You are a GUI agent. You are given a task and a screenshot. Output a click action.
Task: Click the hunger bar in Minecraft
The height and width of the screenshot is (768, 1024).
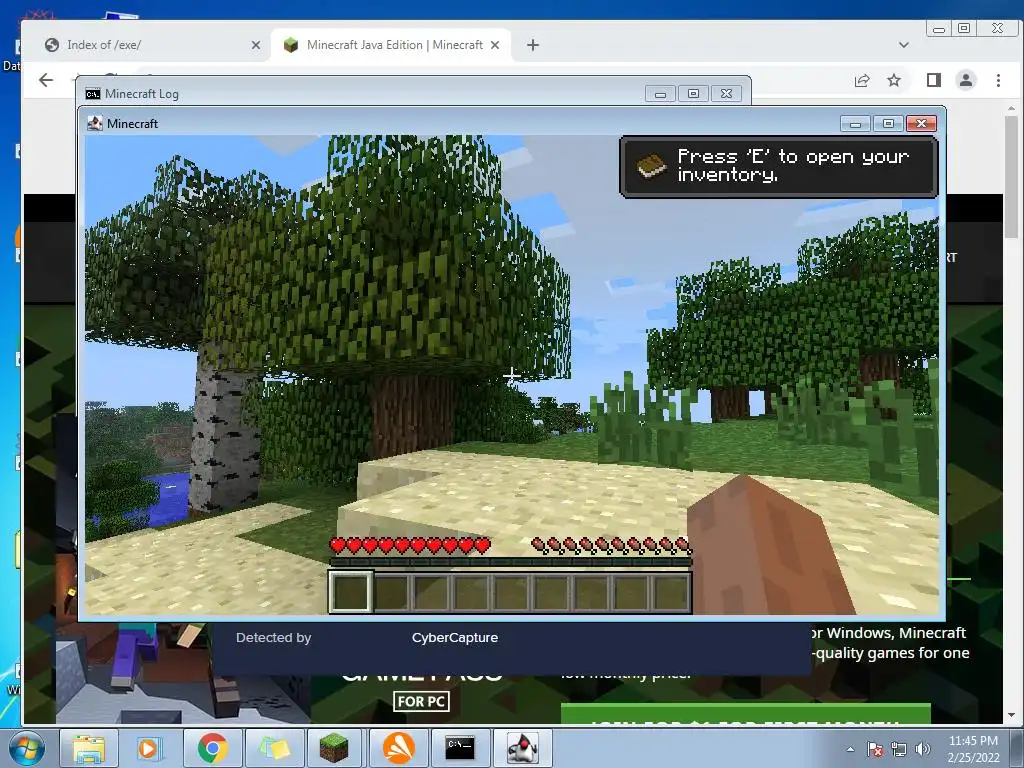point(611,545)
